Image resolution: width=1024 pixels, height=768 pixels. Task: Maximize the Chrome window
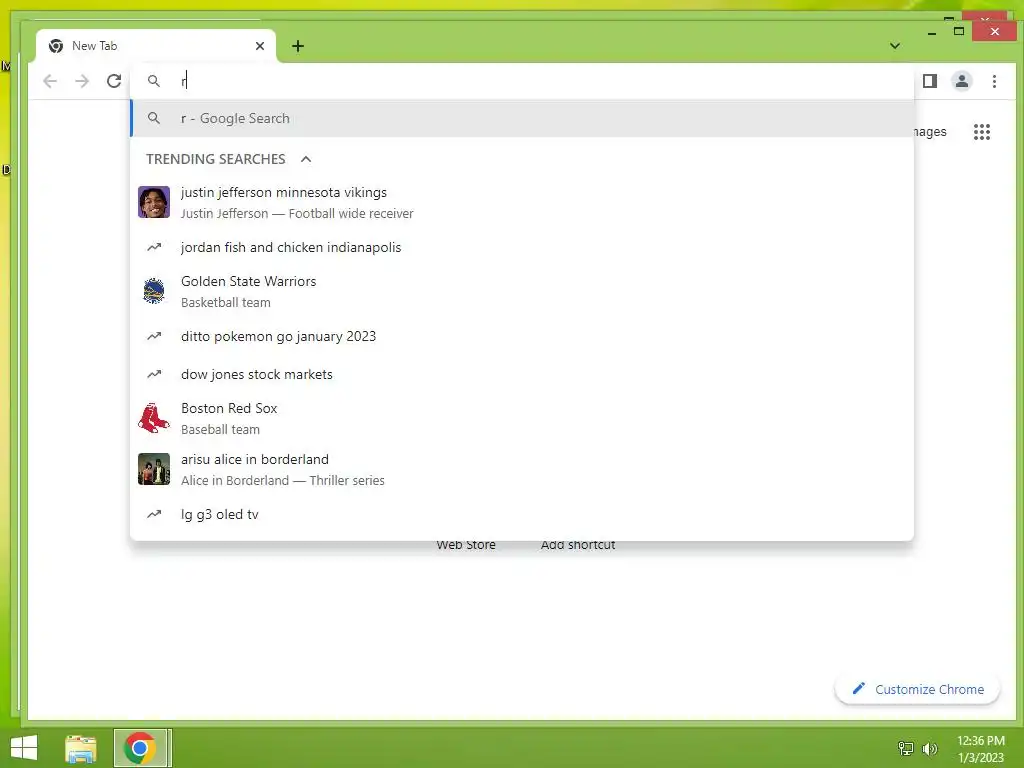click(x=959, y=31)
